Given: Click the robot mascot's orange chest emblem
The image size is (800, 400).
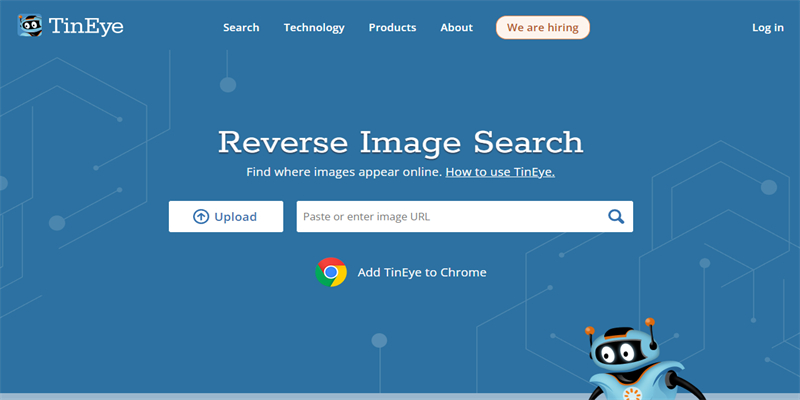Looking at the screenshot, I should point(630,391).
